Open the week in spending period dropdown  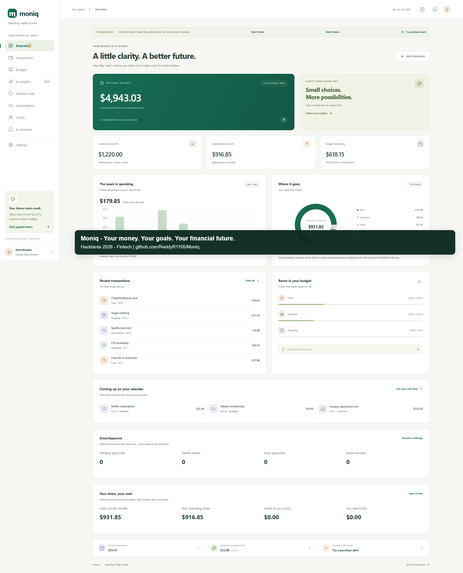pyautogui.click(x=252, y=184)
